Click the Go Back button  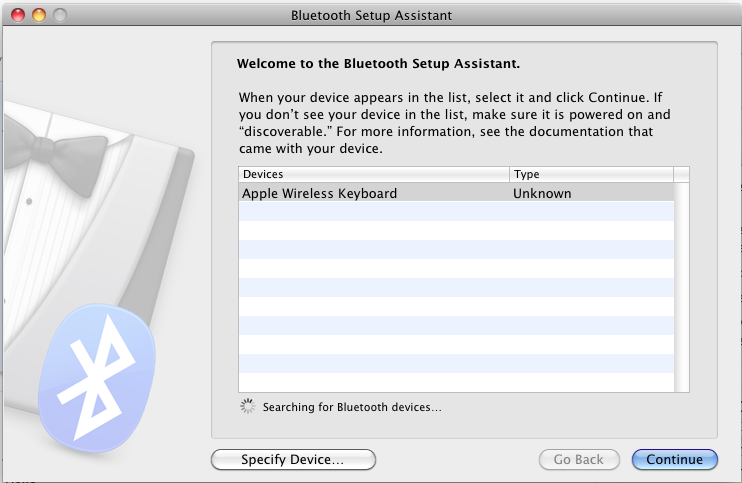coord(579,459)
